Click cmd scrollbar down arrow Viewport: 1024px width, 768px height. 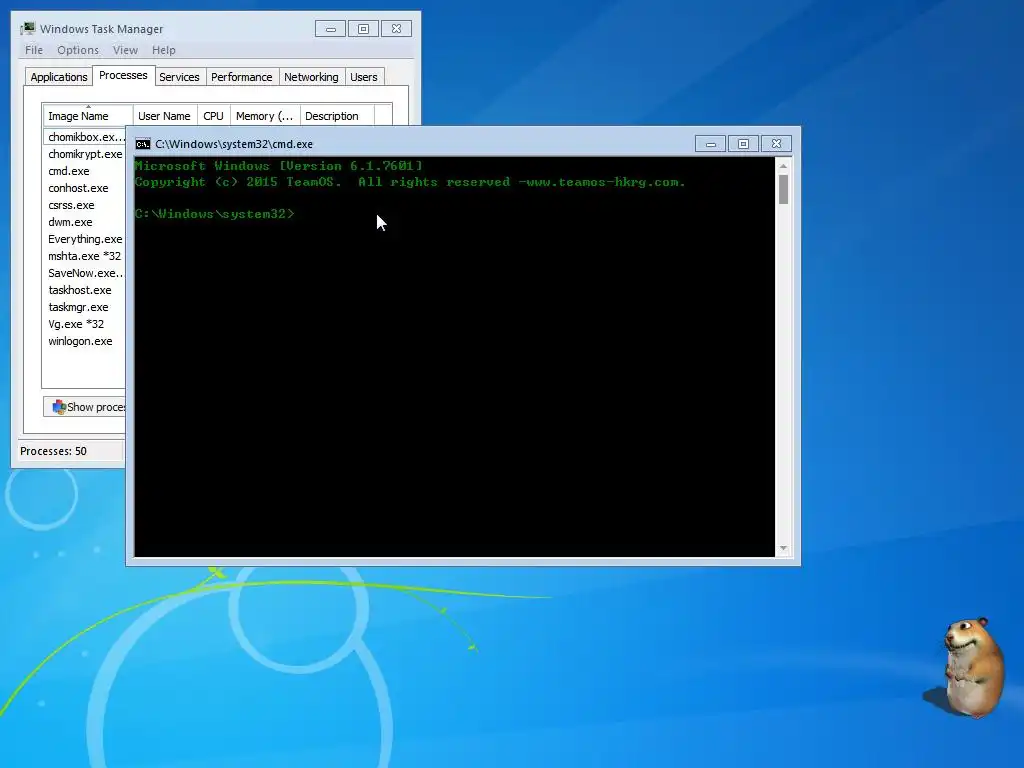tap(783, 549)
